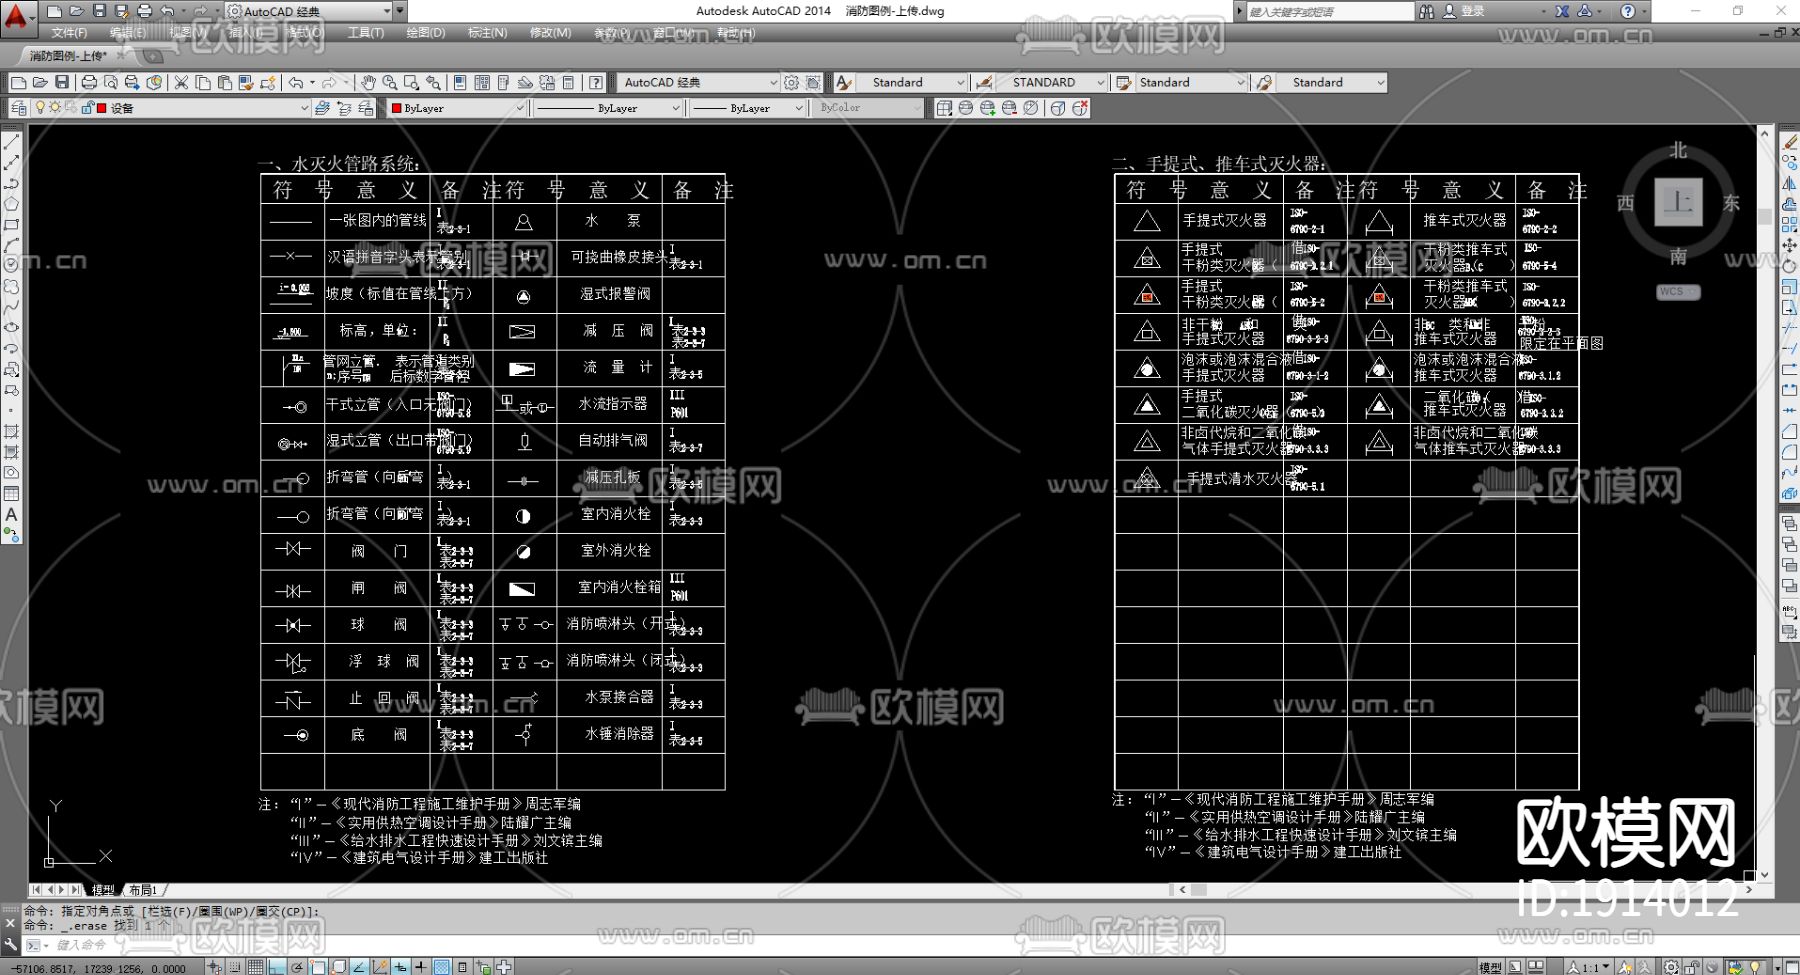
Task: Click the Layer Previous icon
Action: point(344,108)
